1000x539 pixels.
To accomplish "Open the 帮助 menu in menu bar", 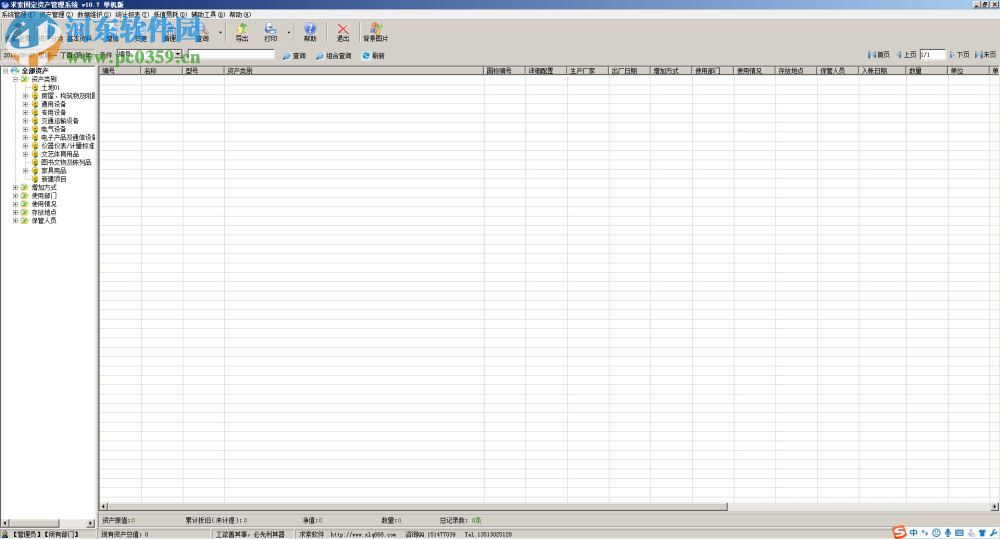I will coord(240,15).
